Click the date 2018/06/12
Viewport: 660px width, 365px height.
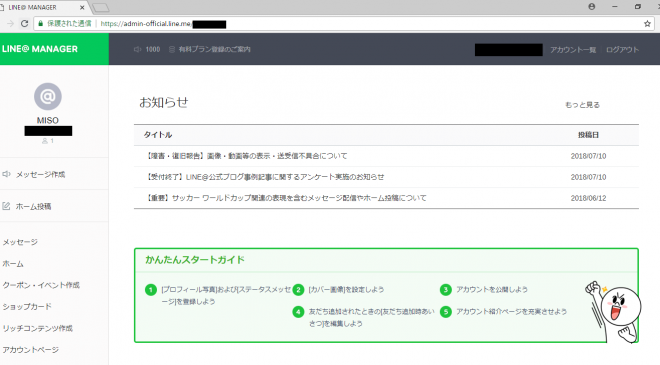(x=588, y=198)
